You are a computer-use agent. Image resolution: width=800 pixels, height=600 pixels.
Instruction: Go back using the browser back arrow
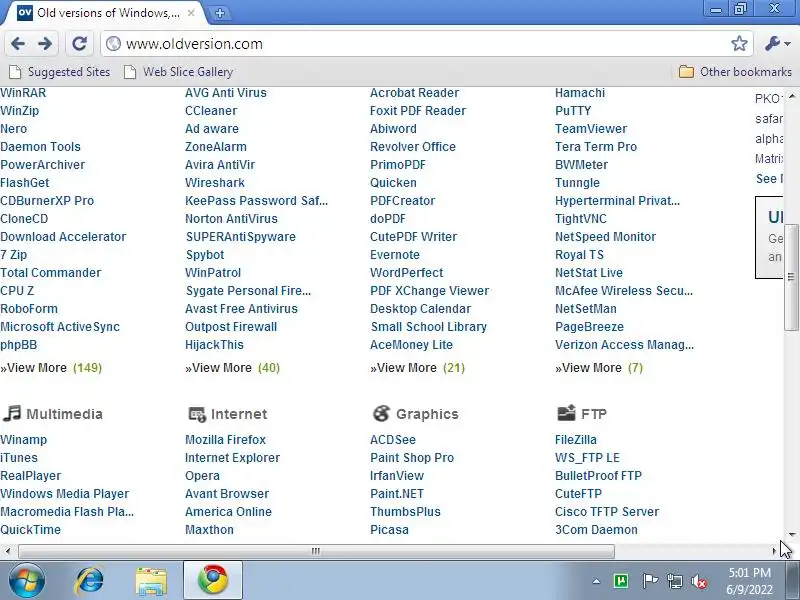(x=18, y=44)
